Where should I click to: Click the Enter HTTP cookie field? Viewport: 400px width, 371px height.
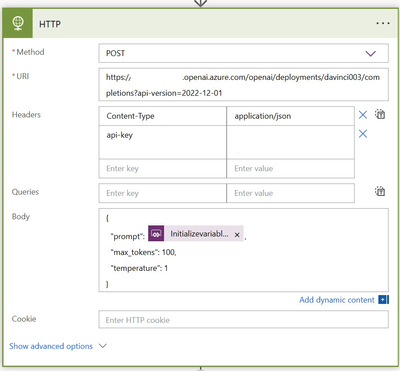click(x=243, y=320)
